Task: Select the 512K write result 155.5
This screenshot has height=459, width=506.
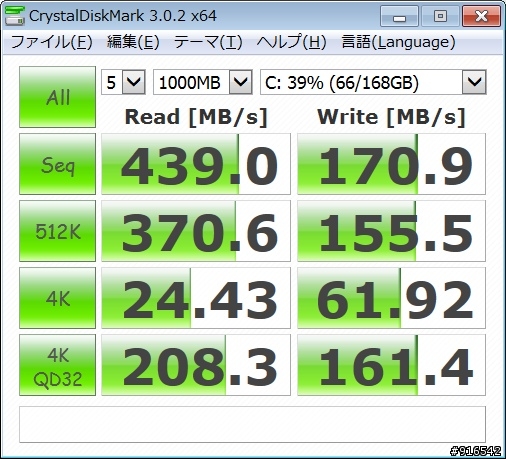Action: (391, 231)
